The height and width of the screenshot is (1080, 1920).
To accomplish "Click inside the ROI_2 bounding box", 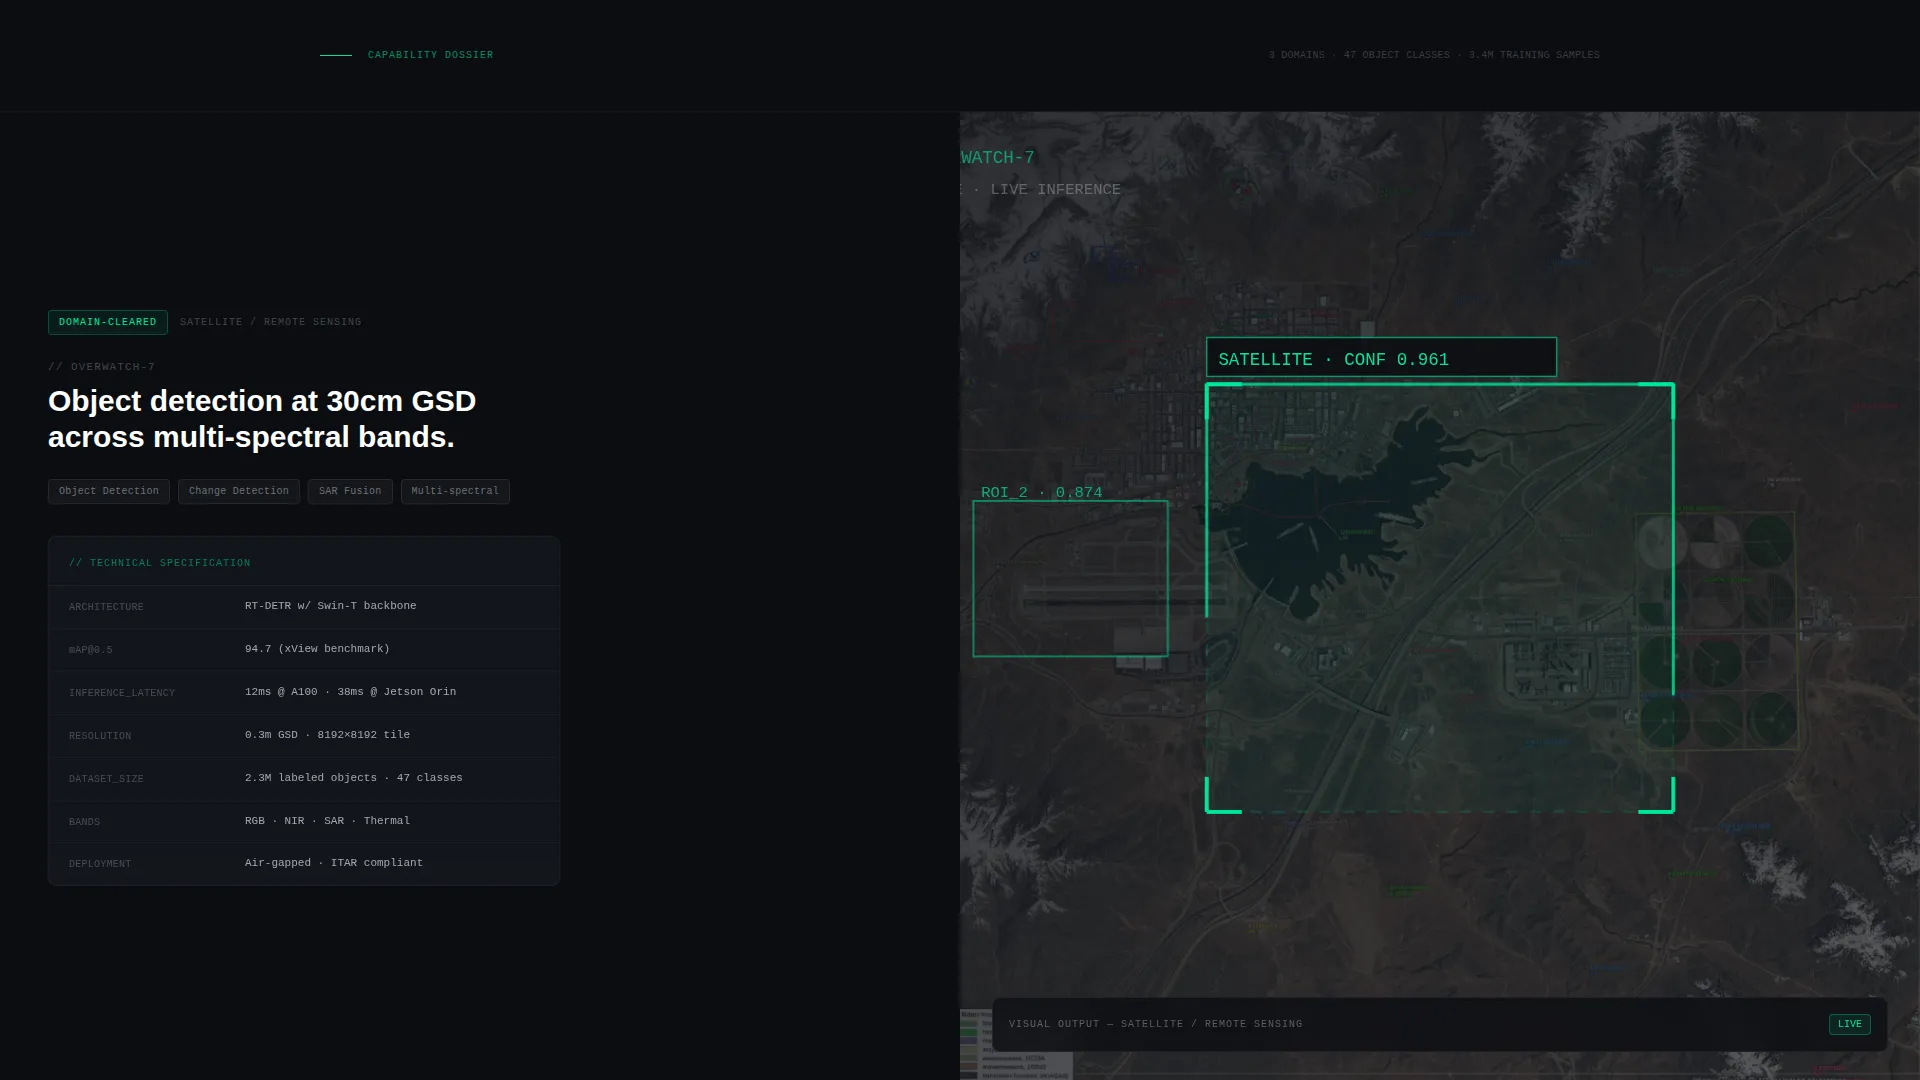I will tap(1070, 579).
